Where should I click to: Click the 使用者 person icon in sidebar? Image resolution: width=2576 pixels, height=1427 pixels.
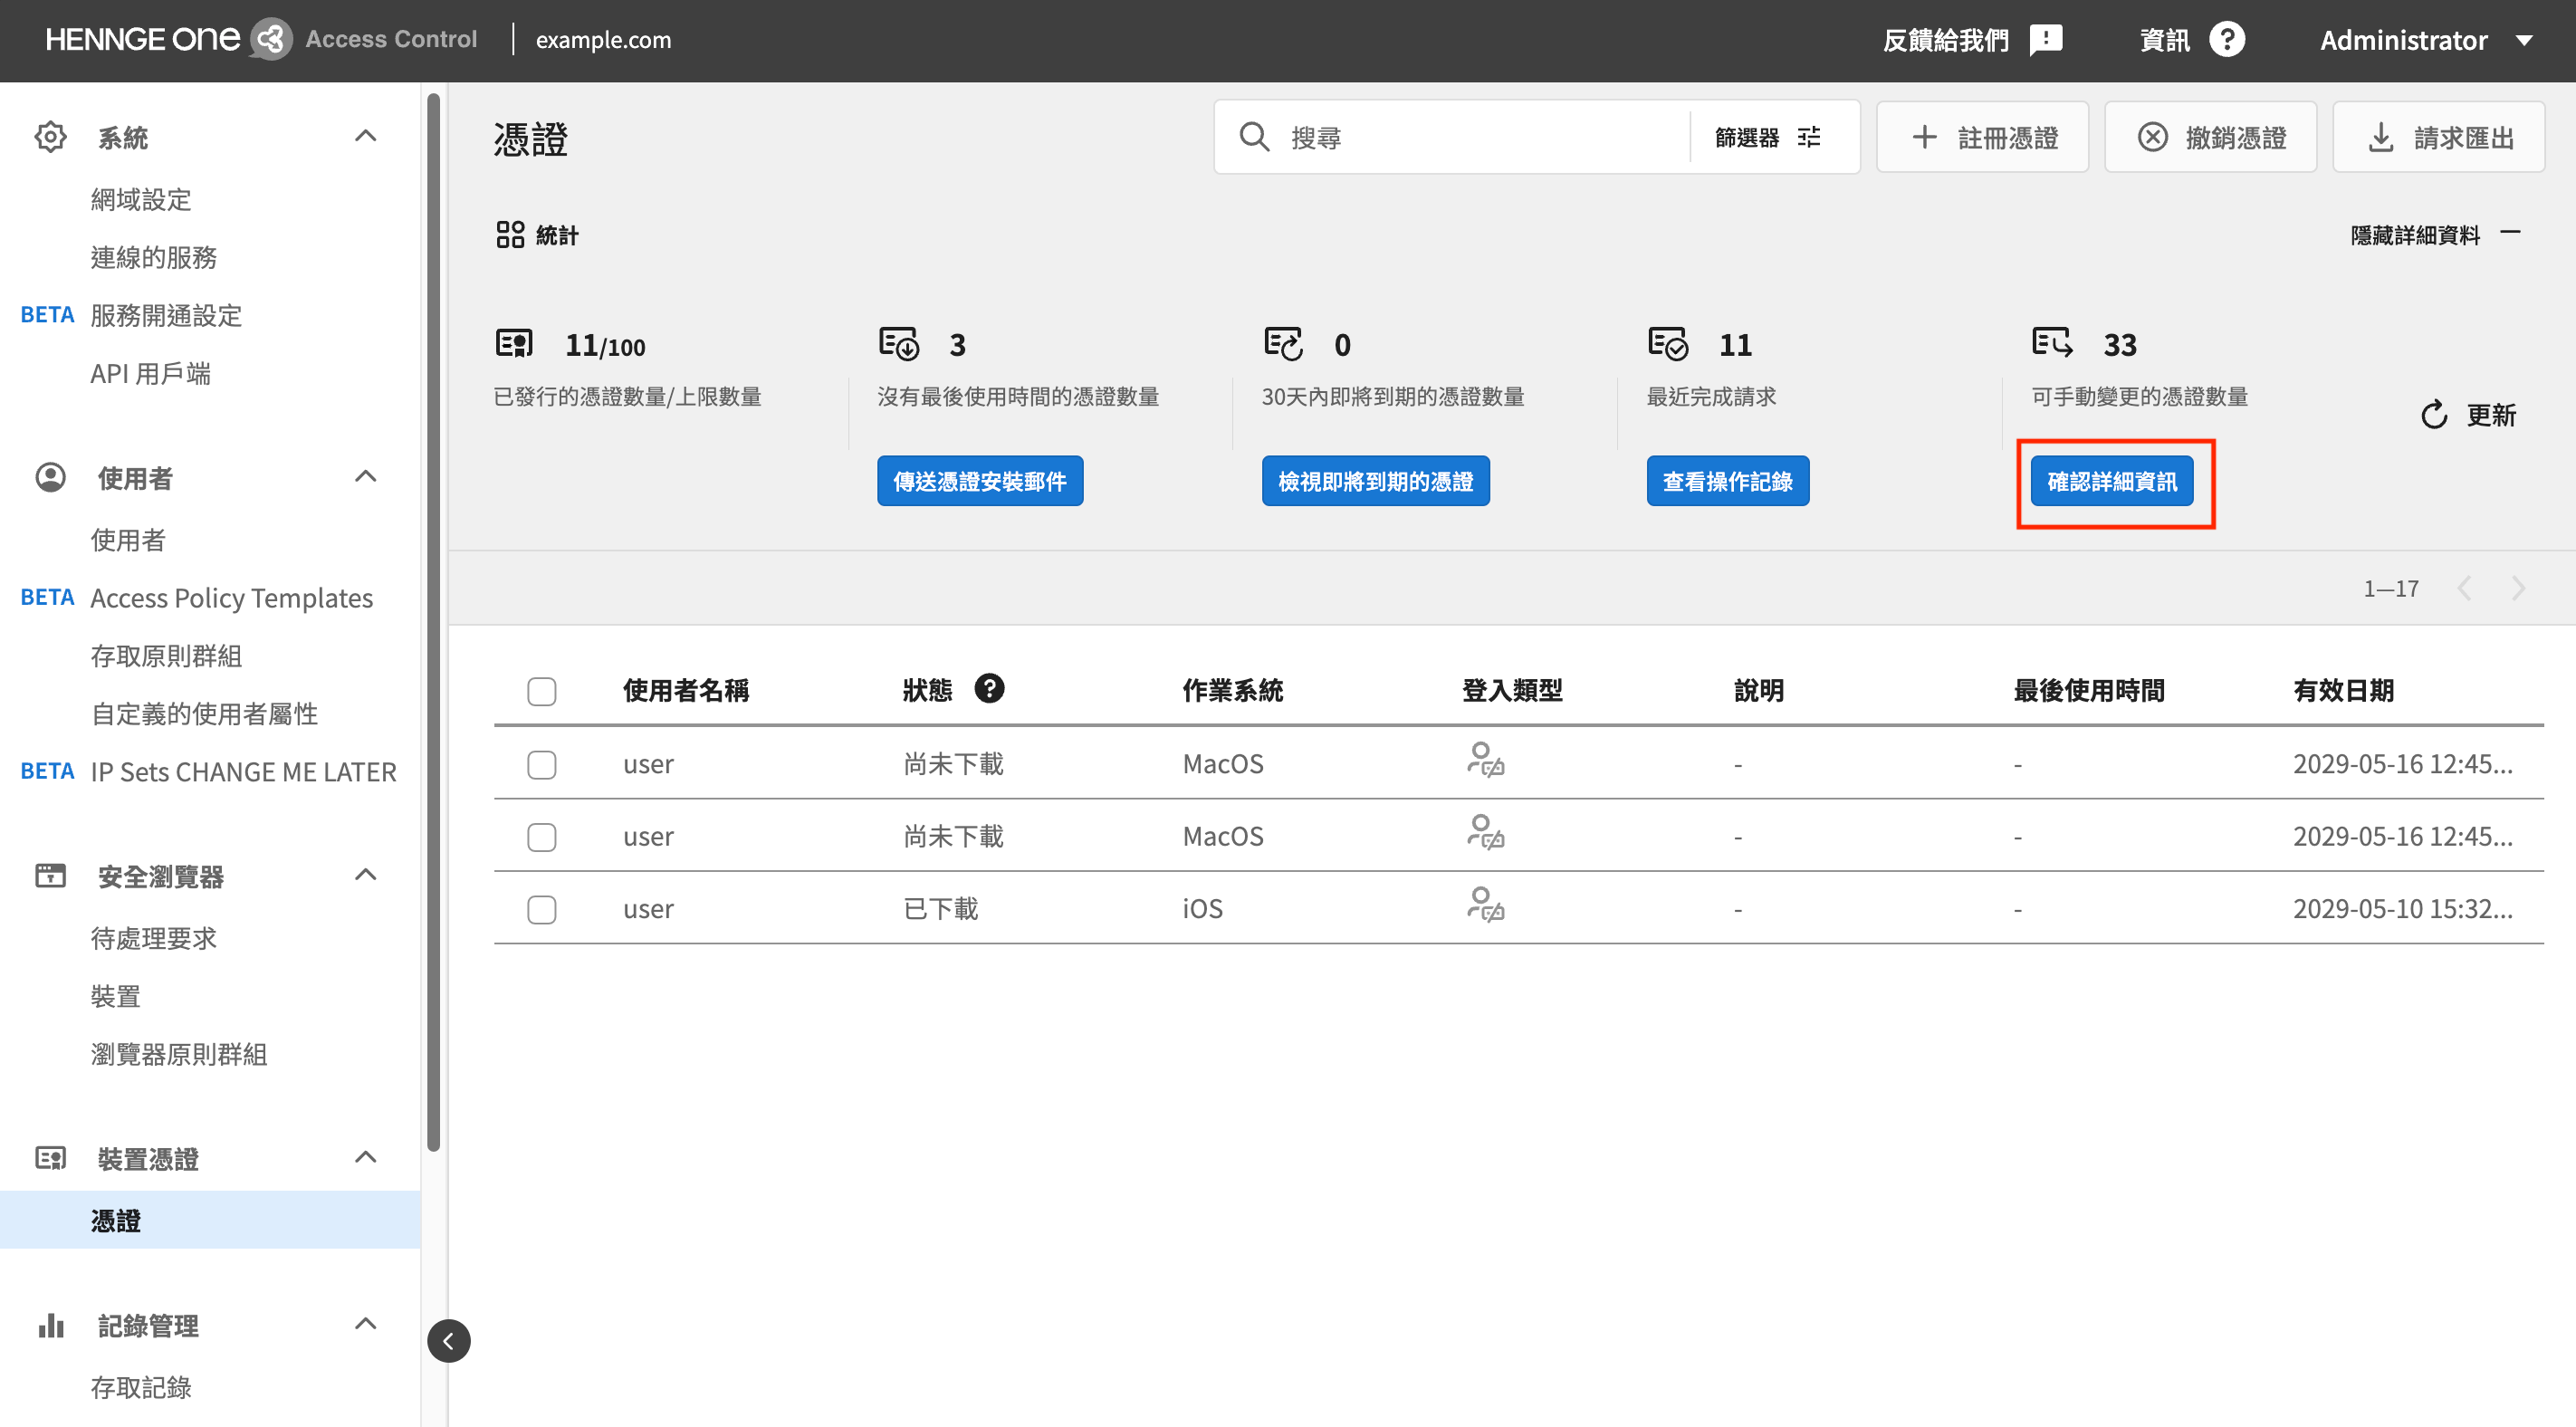pyautogui.click(x=50, y=477)
